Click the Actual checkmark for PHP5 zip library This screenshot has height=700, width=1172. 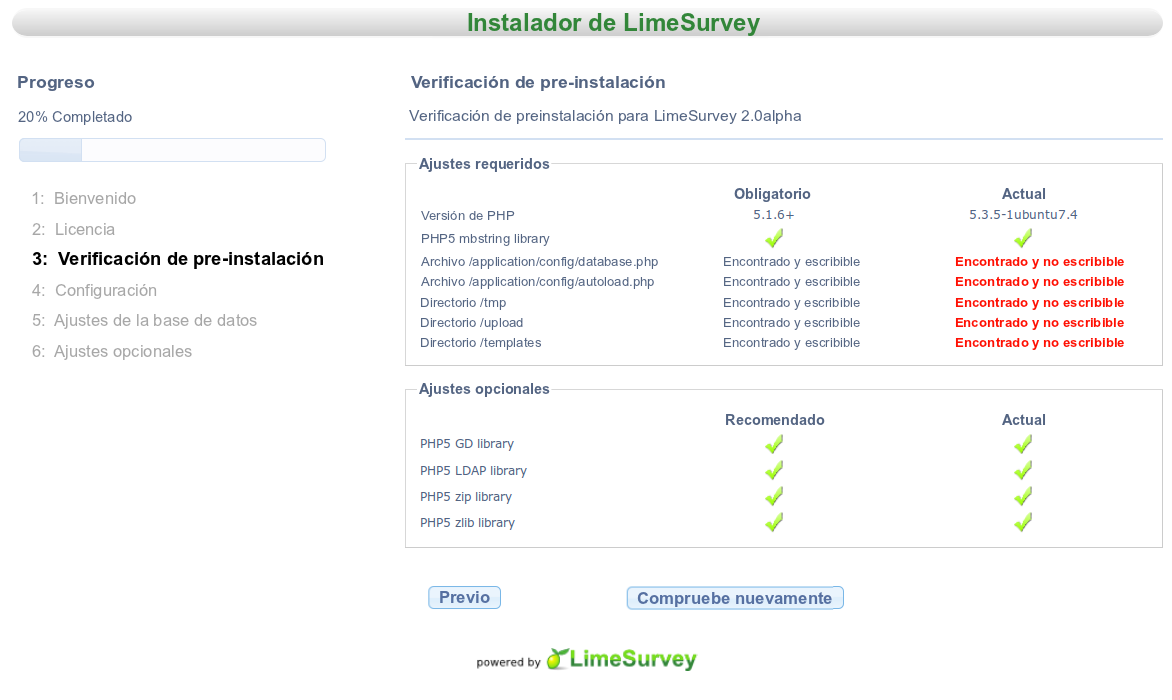tap(1022, 496)
